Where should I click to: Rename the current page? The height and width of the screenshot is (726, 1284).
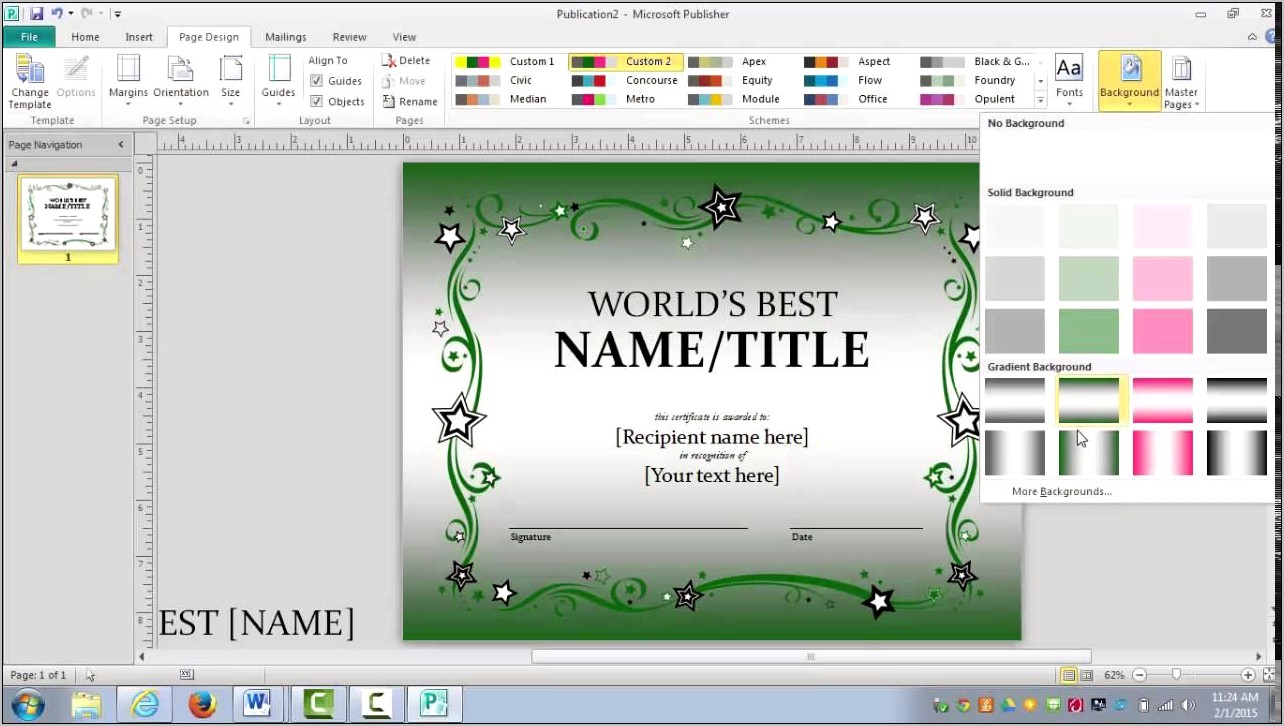410,101
